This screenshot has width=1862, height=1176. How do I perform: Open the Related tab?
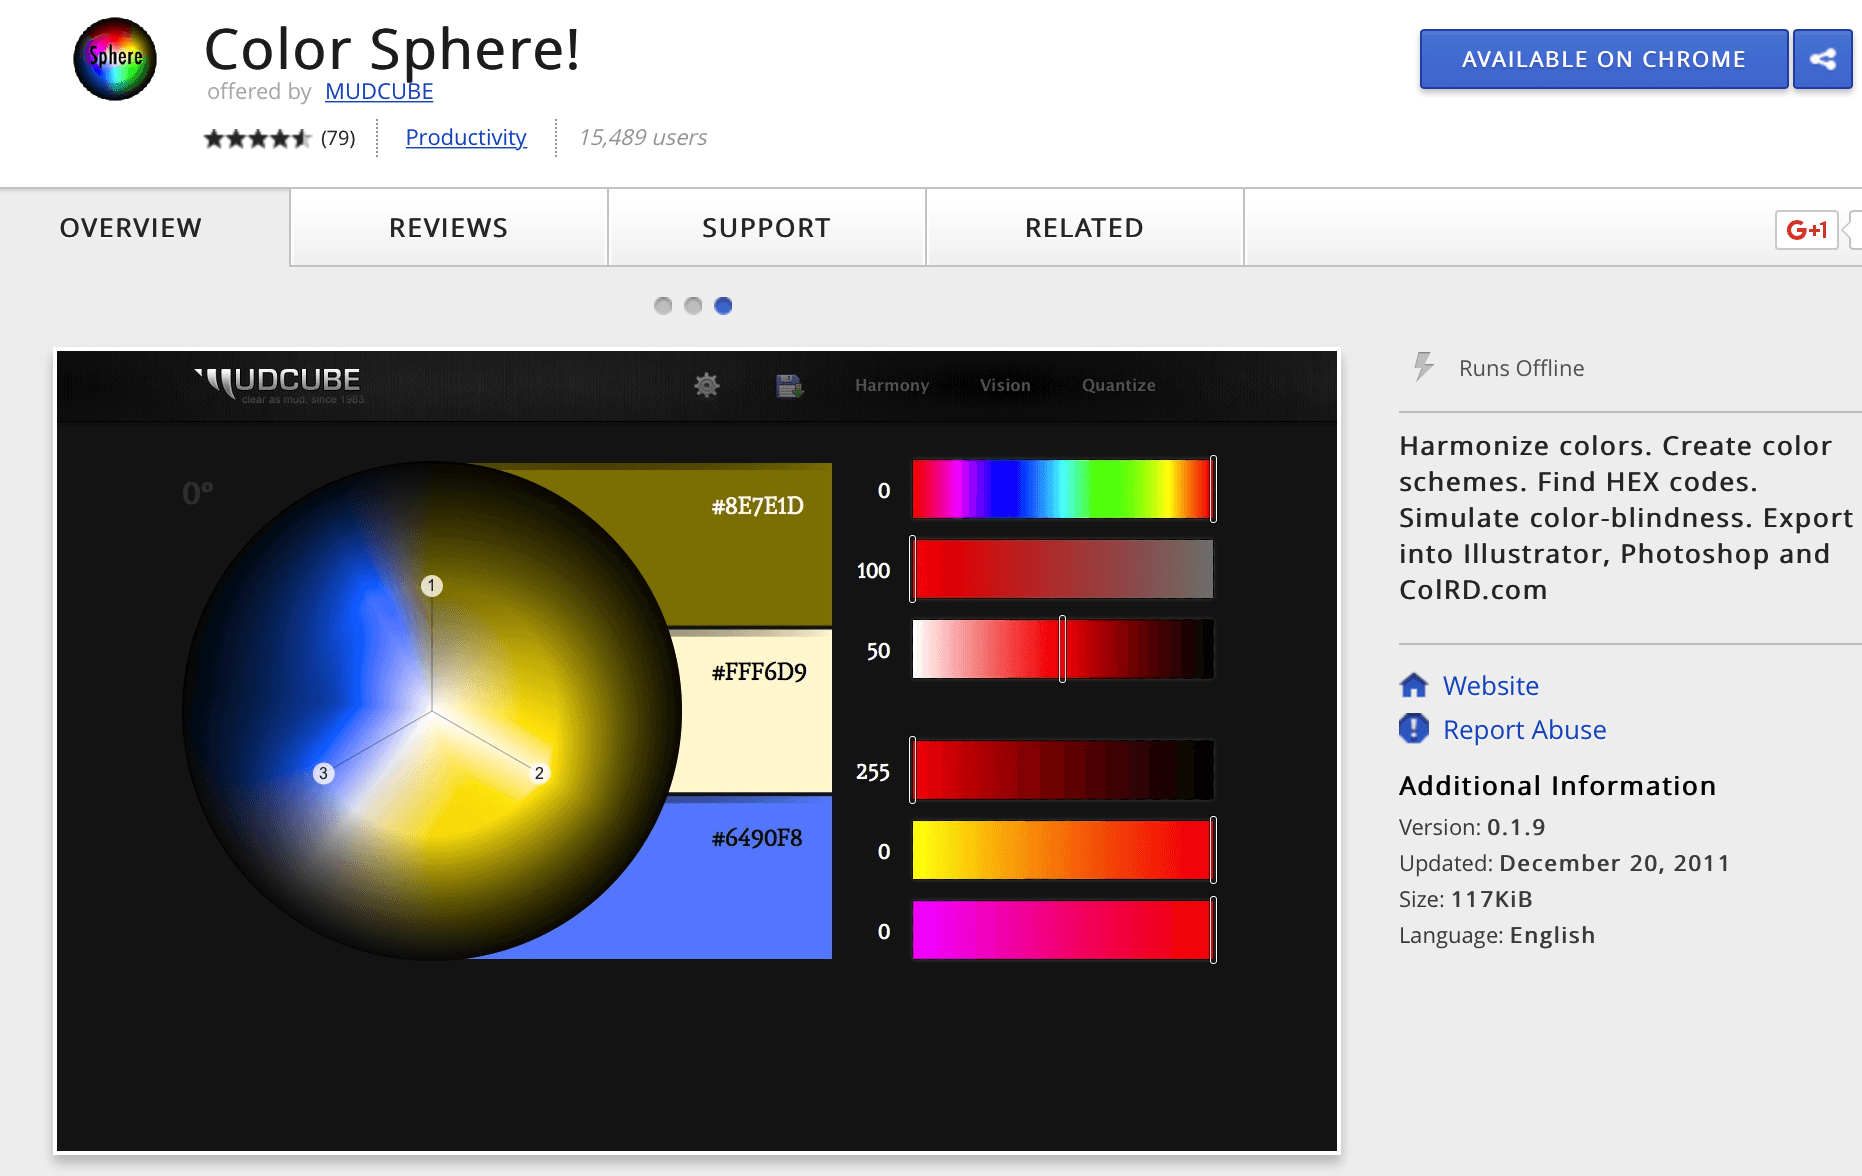pyautogui.click(x=1085, y=228)
